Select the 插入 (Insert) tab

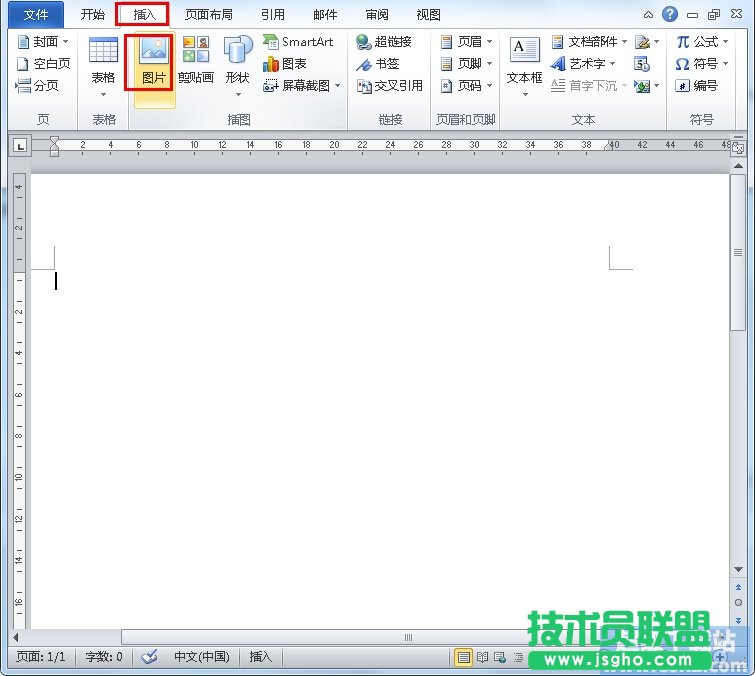(144, 15)
